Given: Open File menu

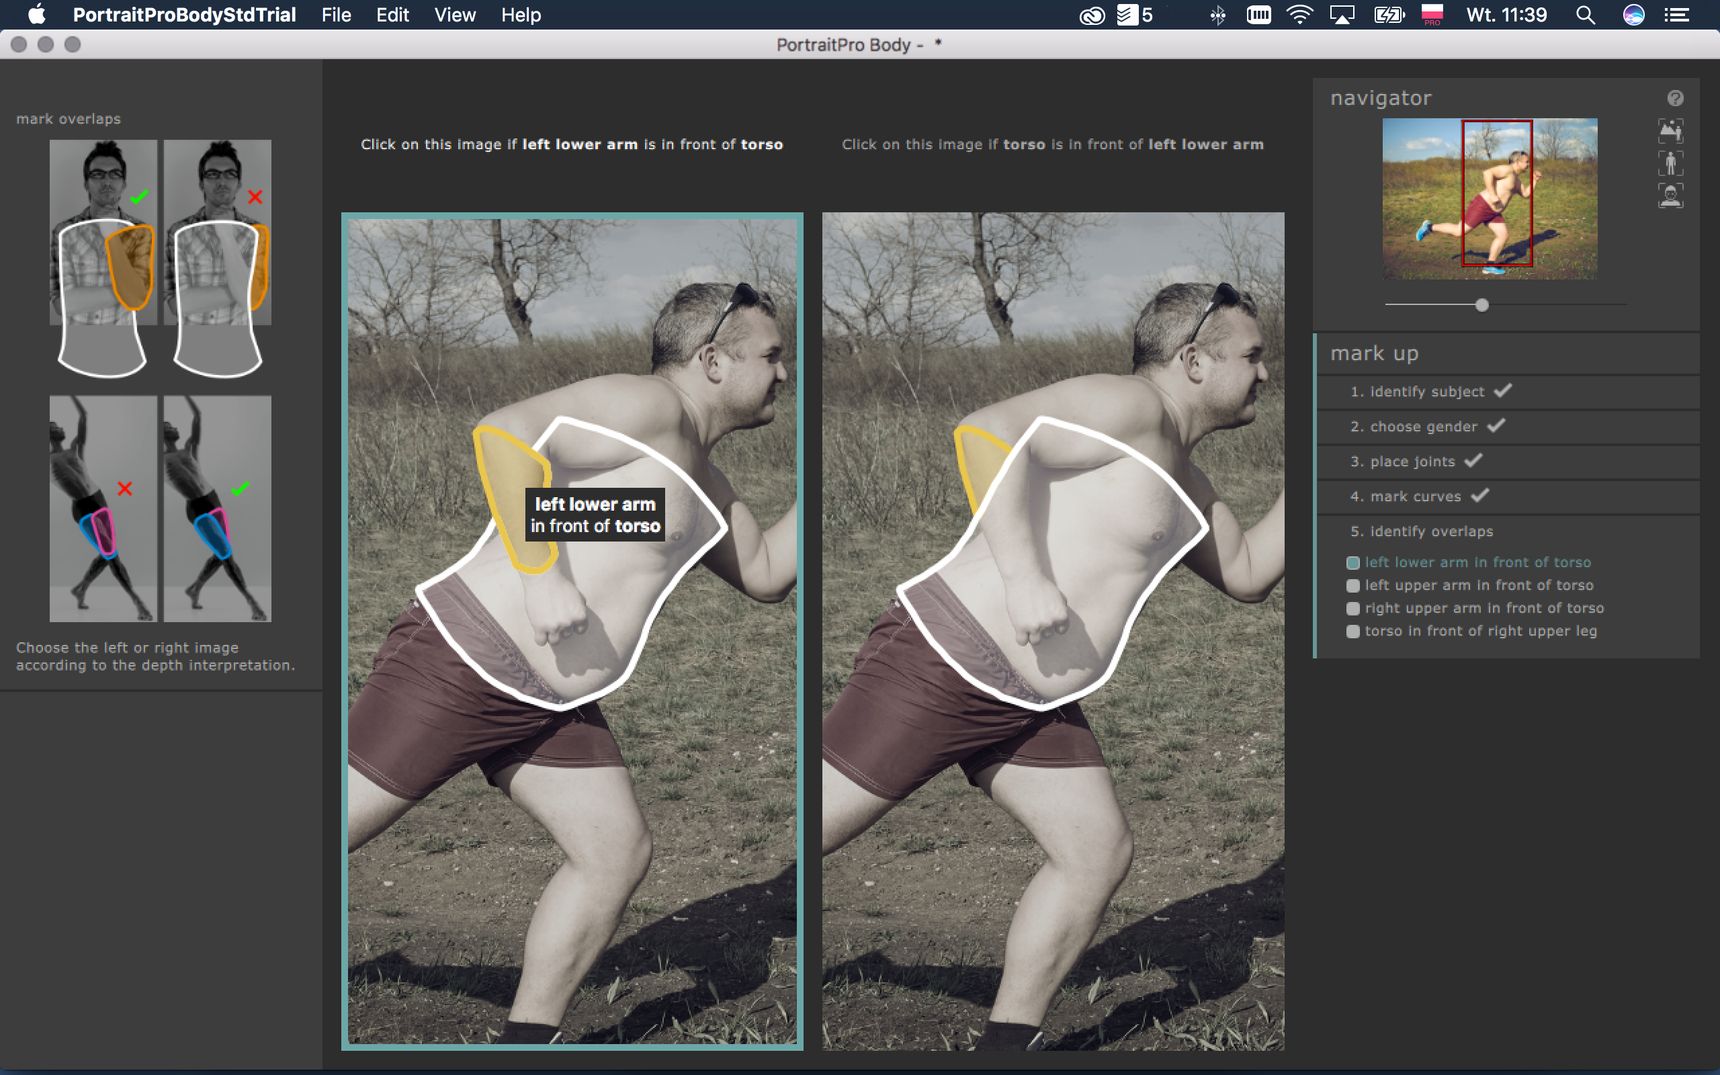Looking at the screenshot, I should click(336, 15).
